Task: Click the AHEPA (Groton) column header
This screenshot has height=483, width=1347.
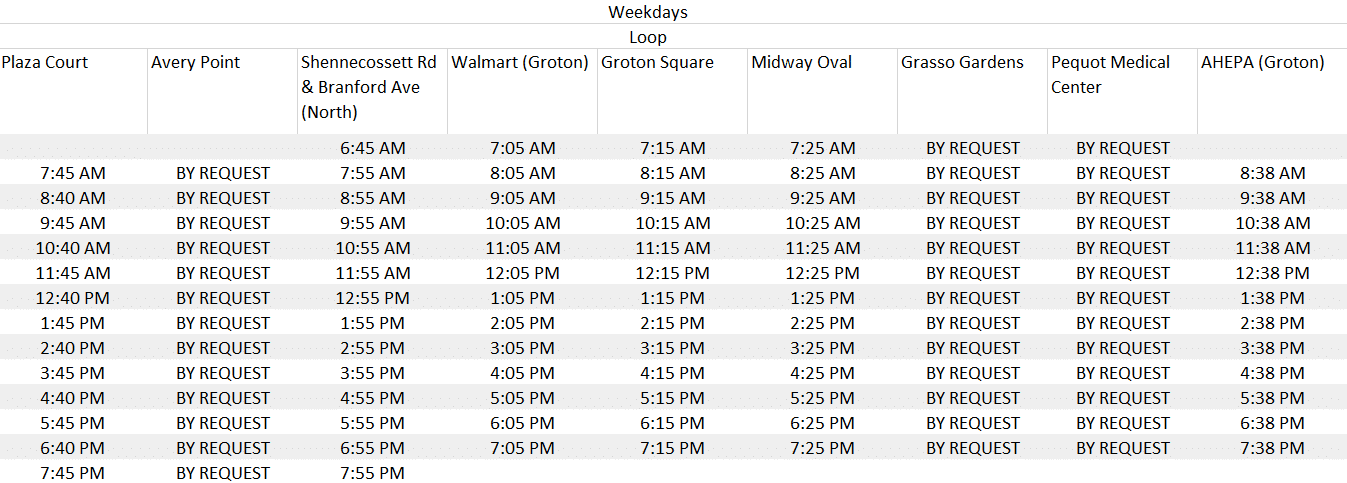Action: point(1262,62)
